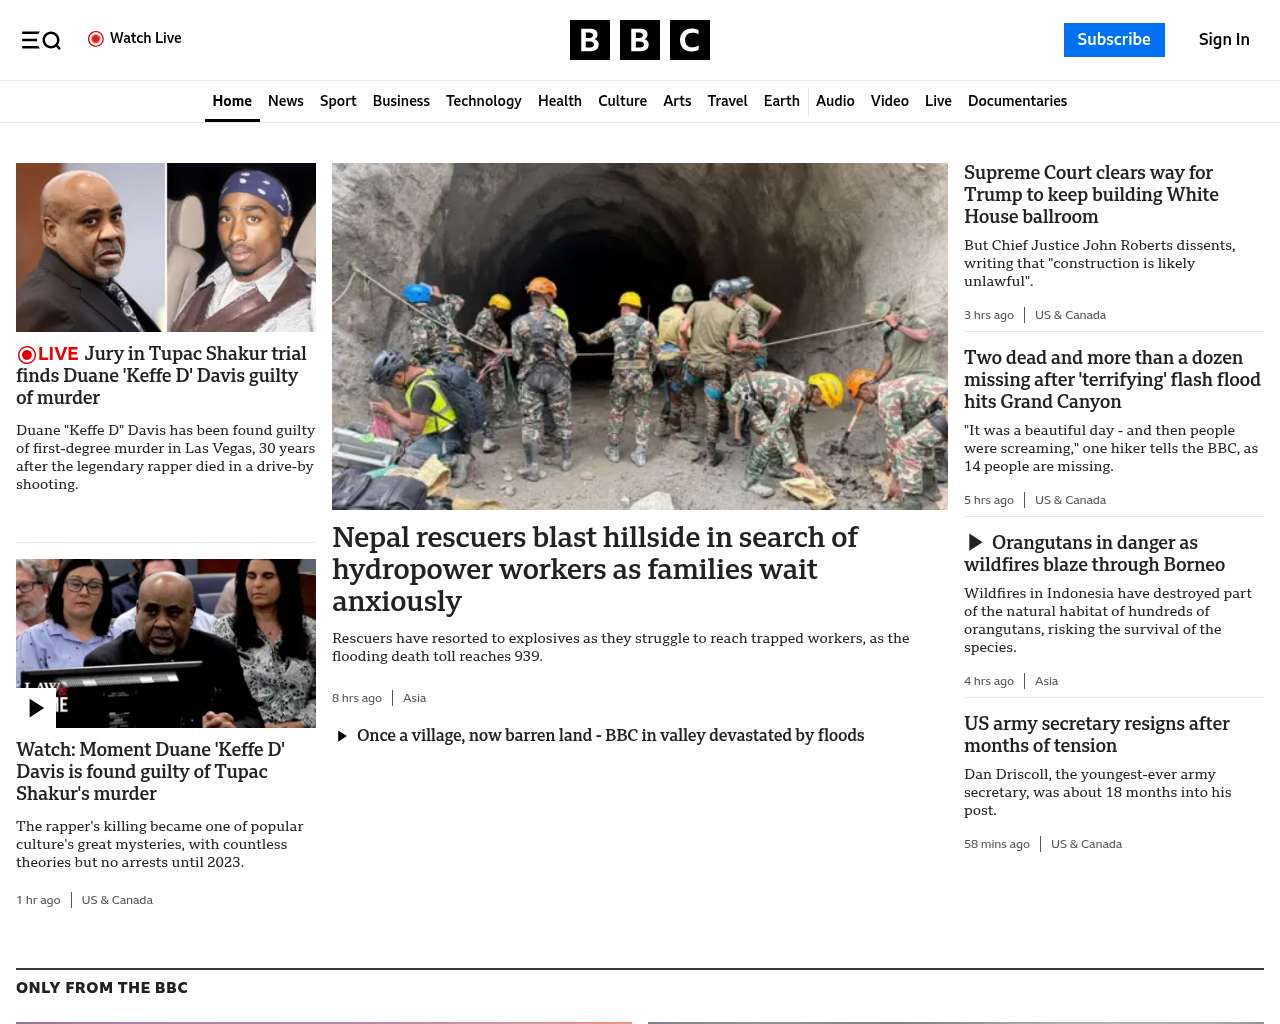Play the Keffe D verdict video
This screenshot has width=1280, height=1024.
point(36,708)
